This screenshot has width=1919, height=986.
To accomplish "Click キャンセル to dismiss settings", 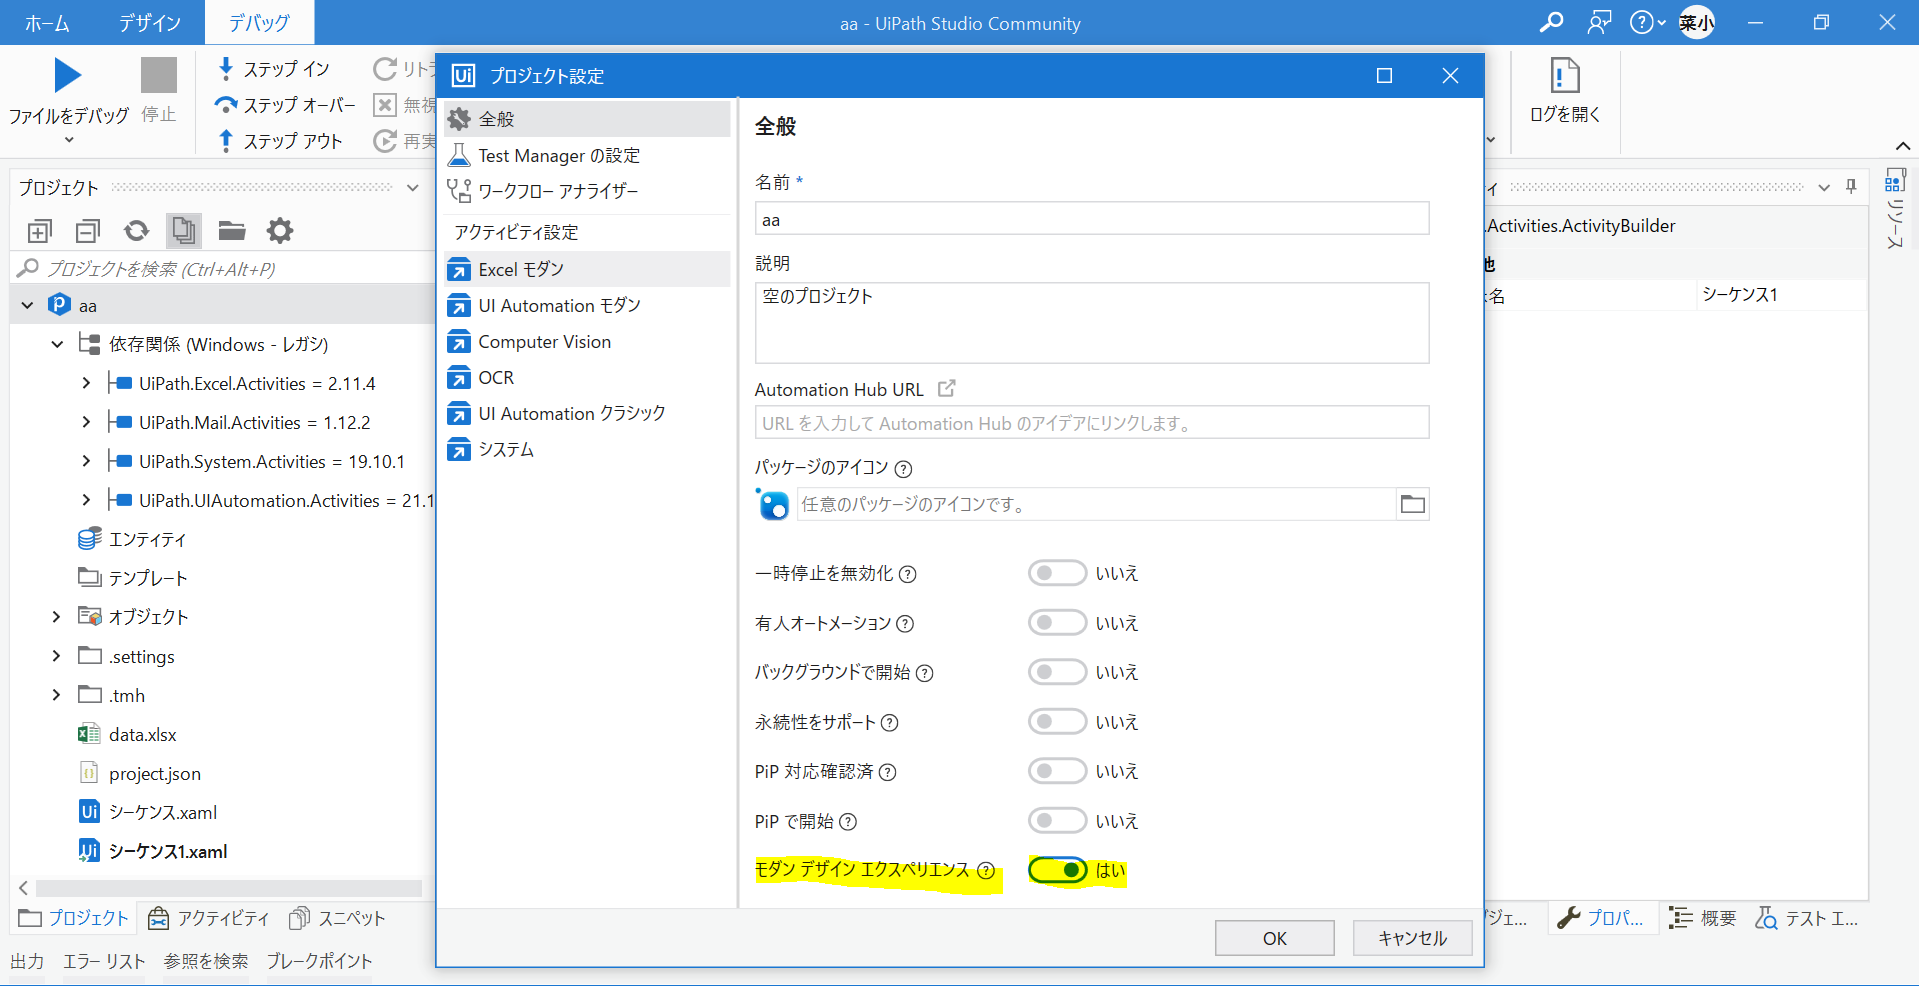I will click(x=1412, y=938).
